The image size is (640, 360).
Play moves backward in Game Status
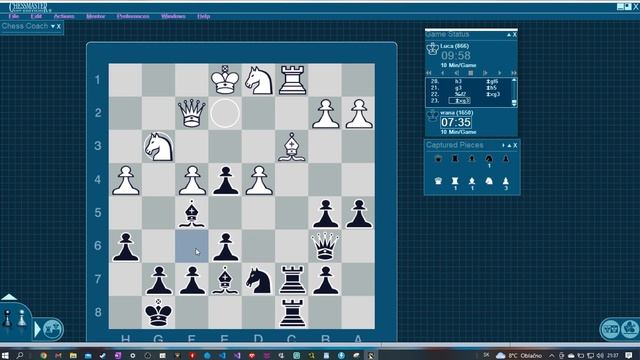coord(457,73)
